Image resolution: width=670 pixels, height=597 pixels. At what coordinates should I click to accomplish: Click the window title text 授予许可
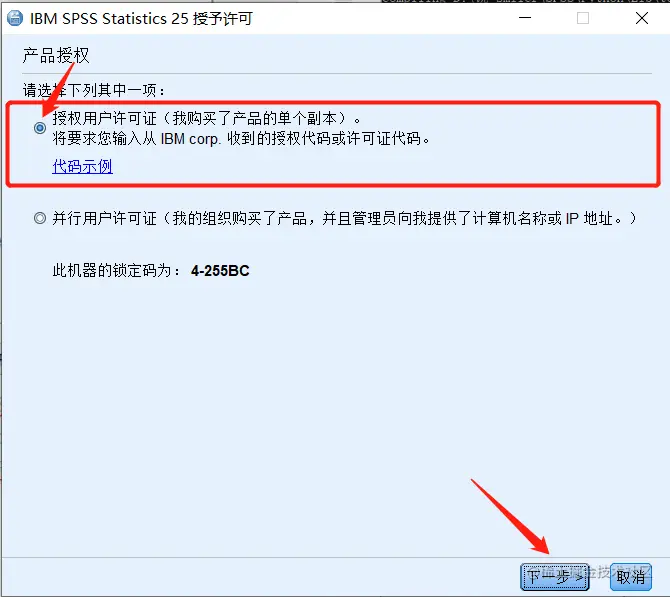[x=223, y=19]
